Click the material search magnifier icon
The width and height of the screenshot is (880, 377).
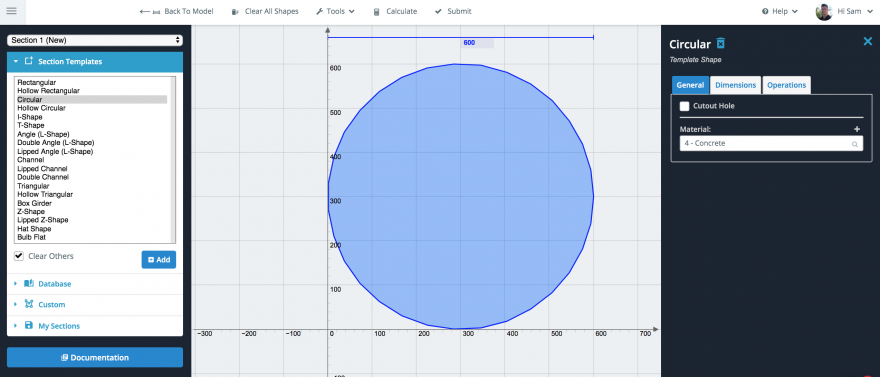coord(855,144)
